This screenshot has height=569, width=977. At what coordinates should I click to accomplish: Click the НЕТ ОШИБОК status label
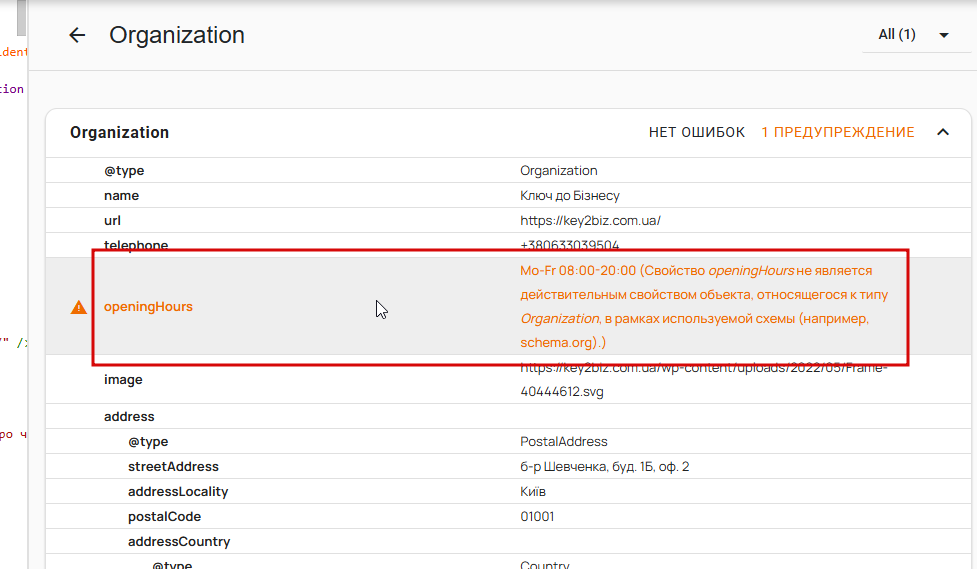(697, 132)
